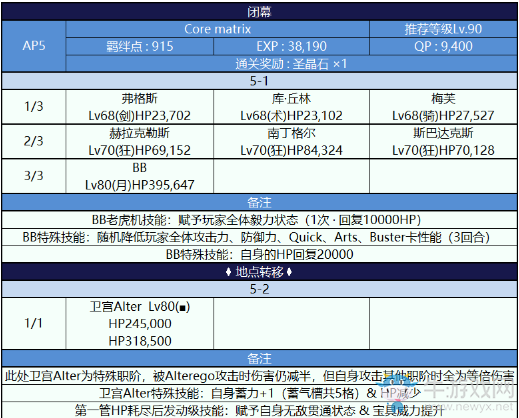Select the AP5 cell
Image resolution: width=519 pixels, height=418 pixels.
coord(34,46)
